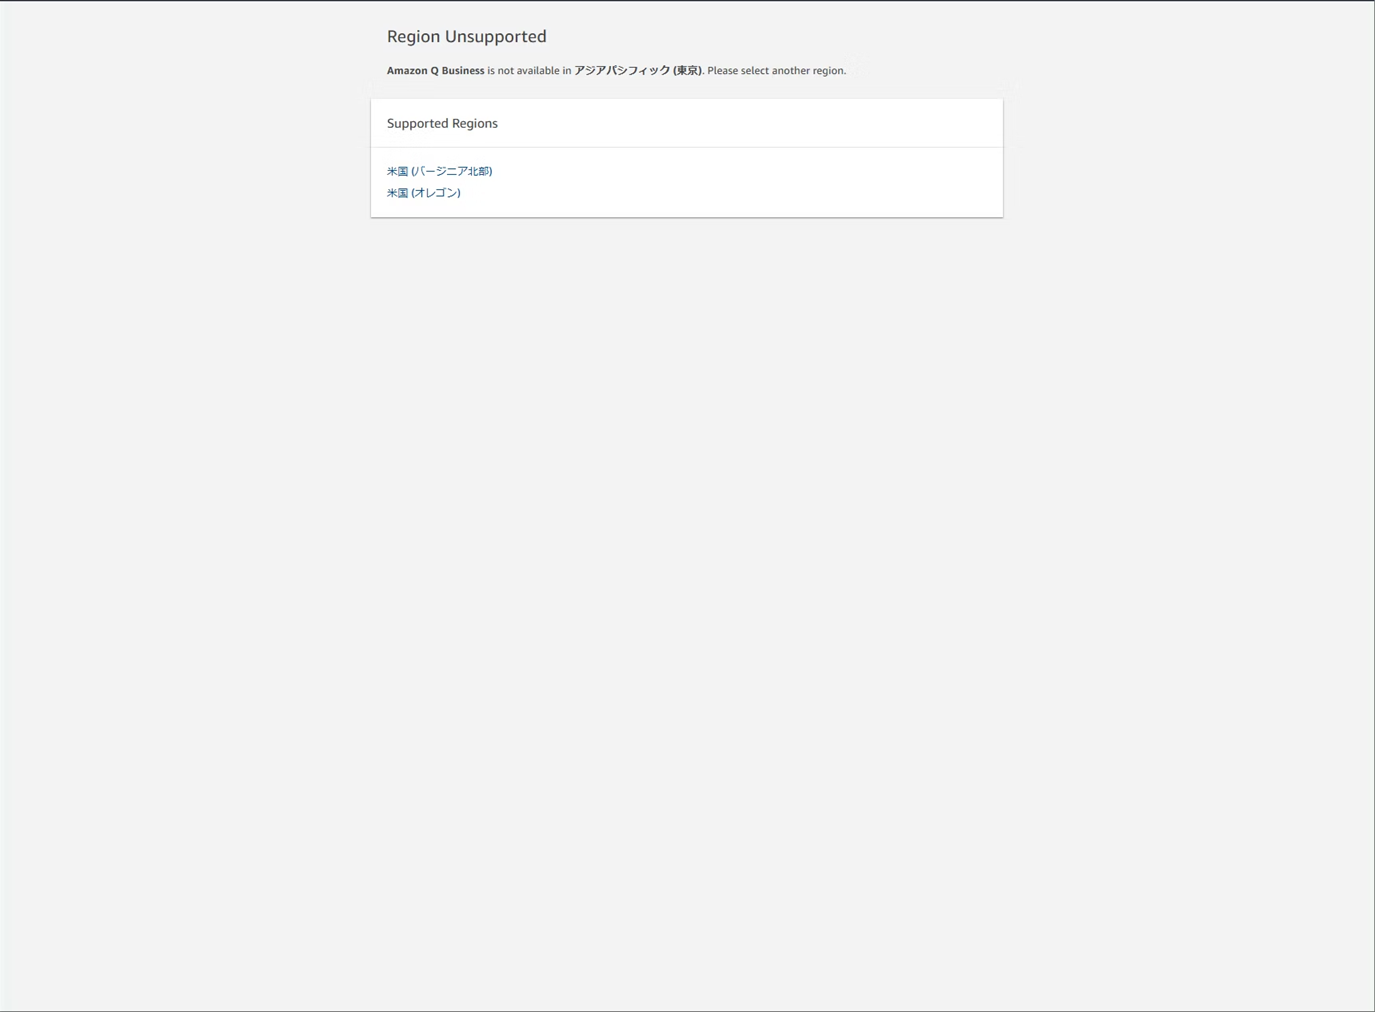Click the bold "アジアパシフィック (東京)" text
1375x1012 pixels.
[x=638, y=71]
